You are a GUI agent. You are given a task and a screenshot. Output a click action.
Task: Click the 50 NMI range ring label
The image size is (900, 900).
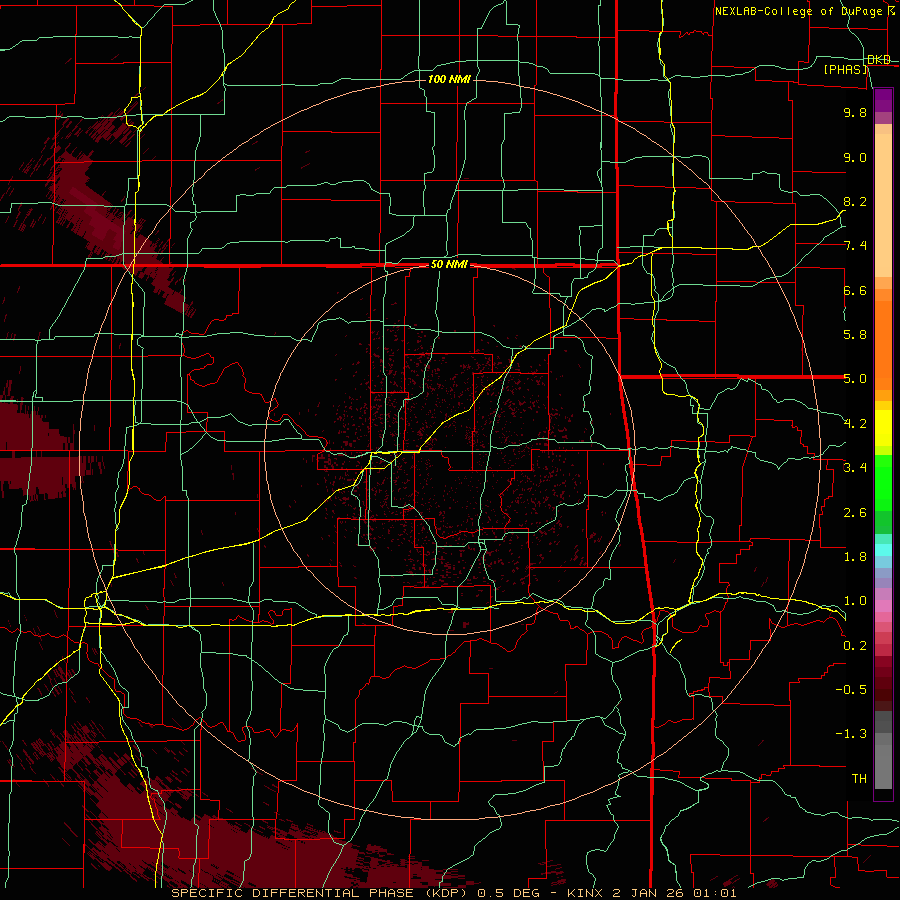click(x=449, y=265)
